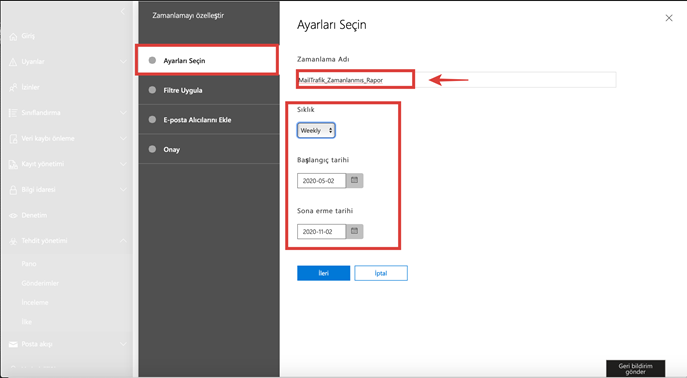Open the Giriş home icon in sidebar
The image size is (687, 378).
[13, 36]
